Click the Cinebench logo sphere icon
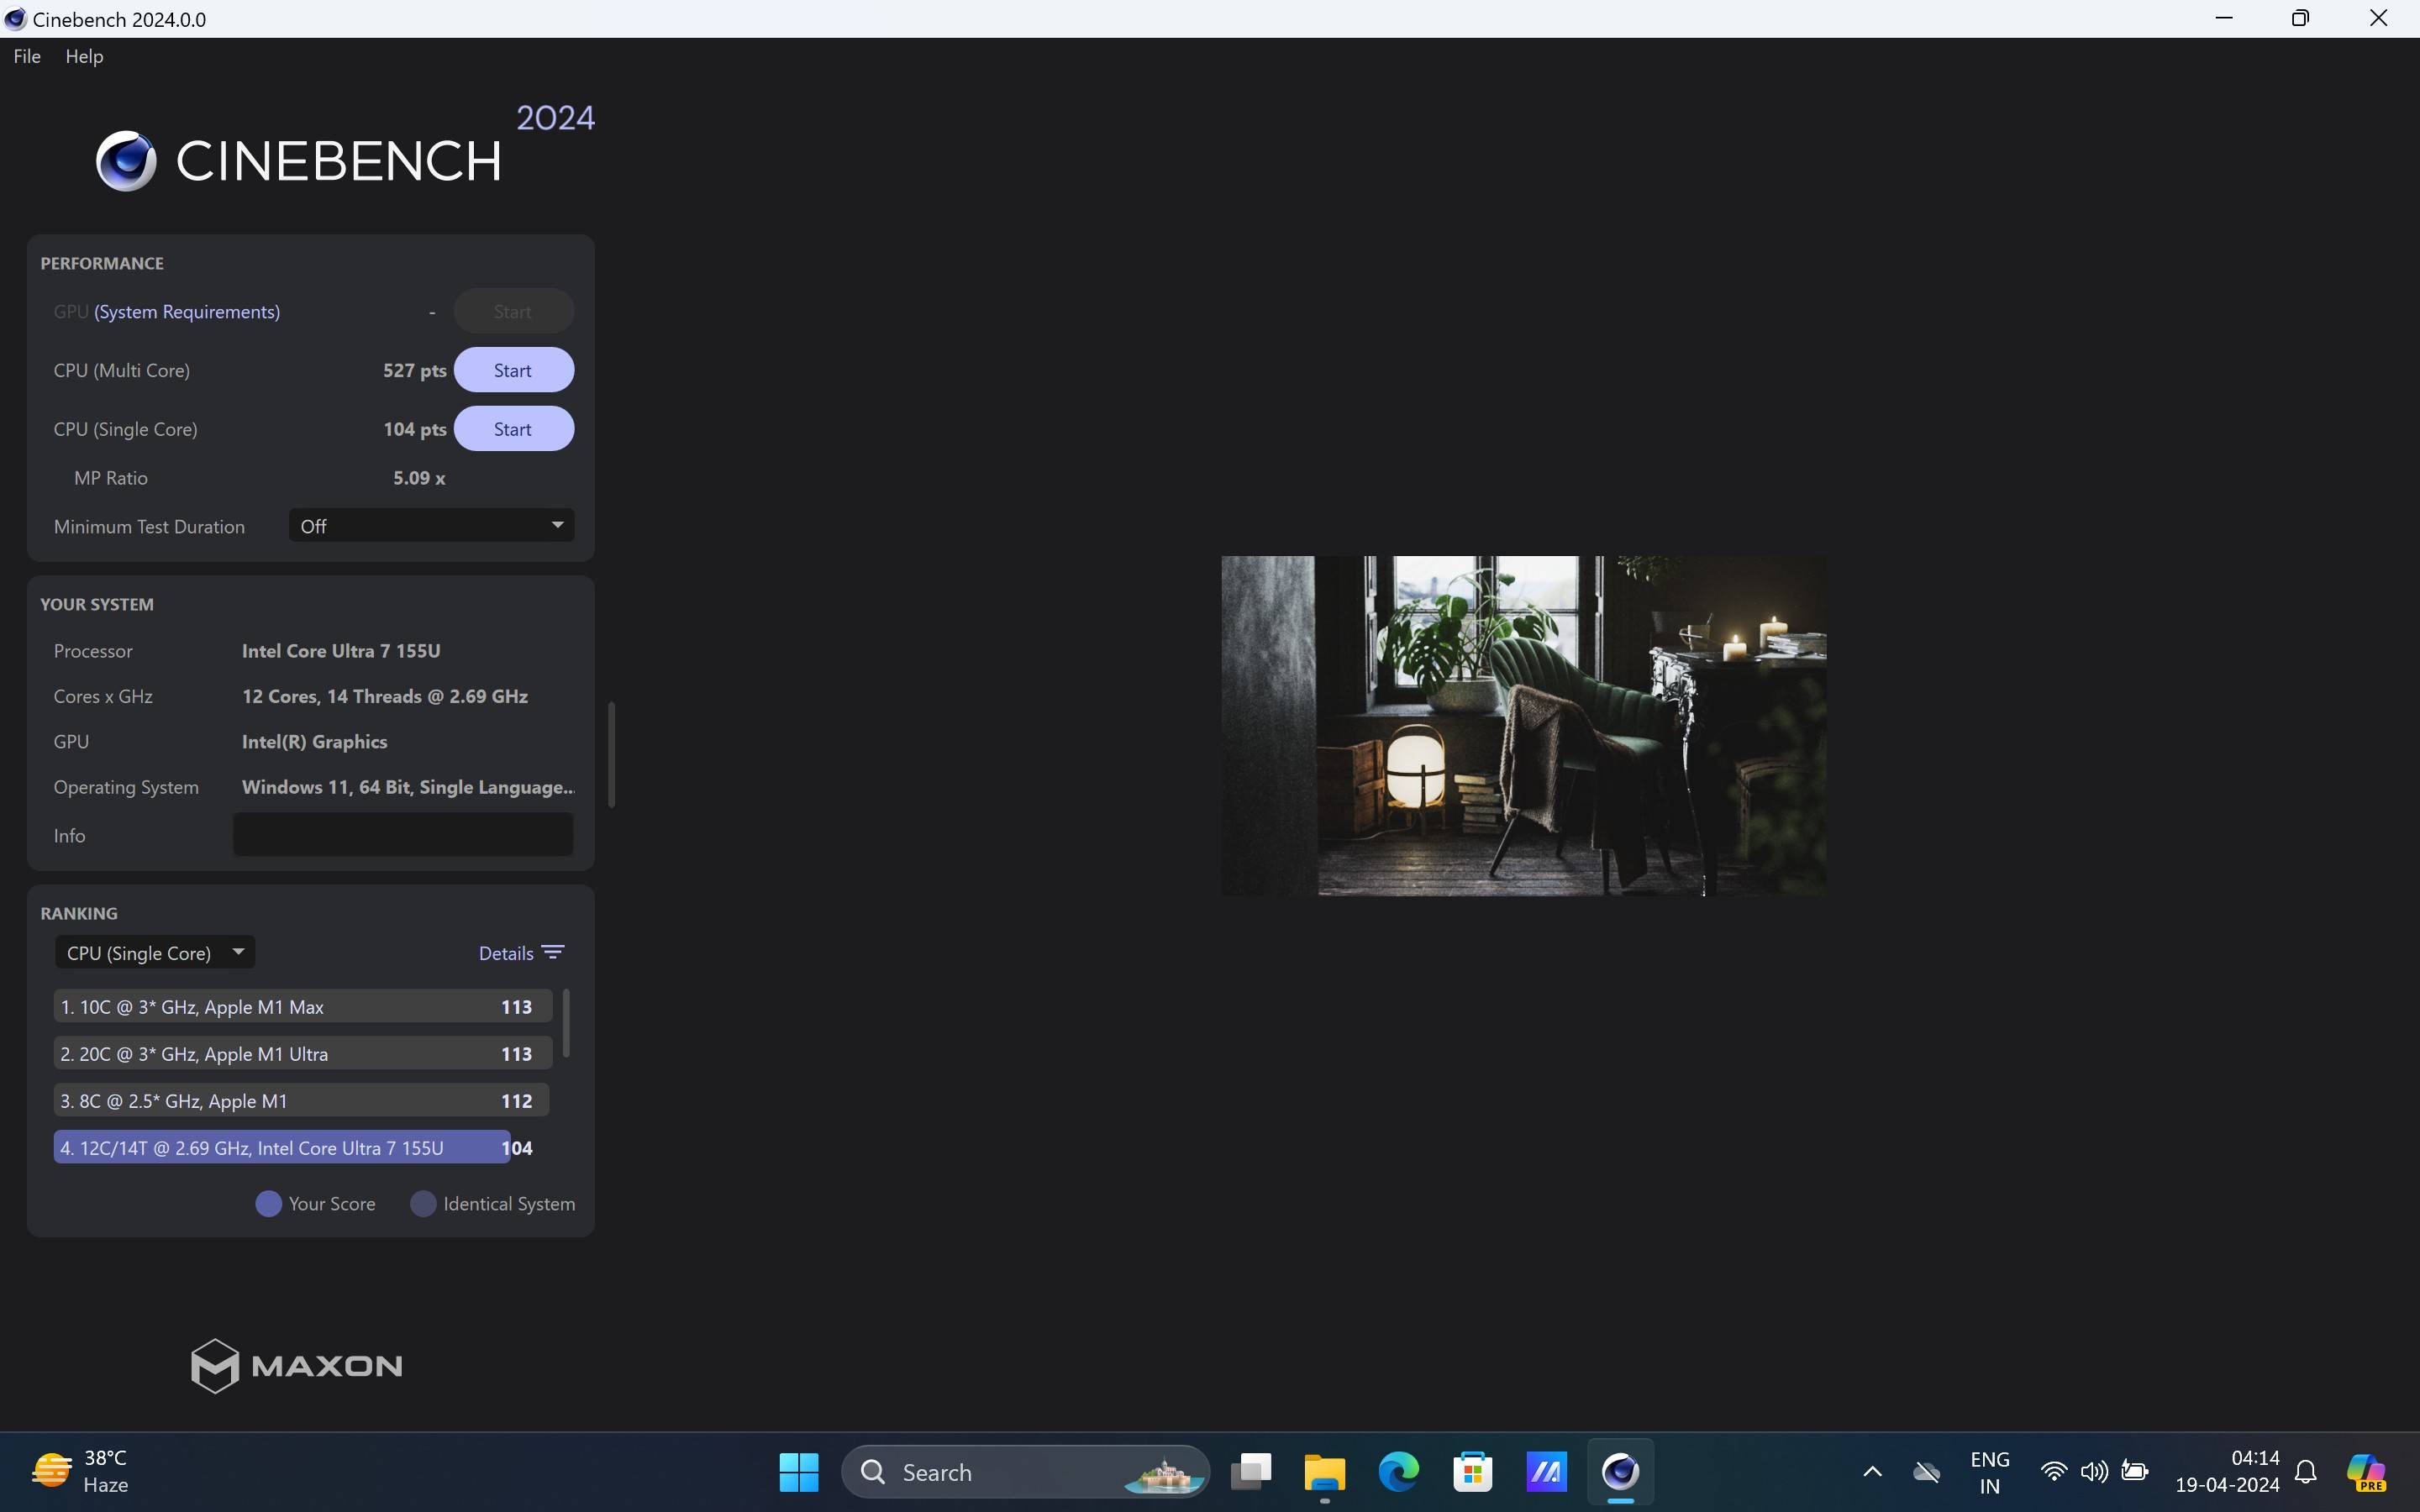 click(x=126, y=161)
